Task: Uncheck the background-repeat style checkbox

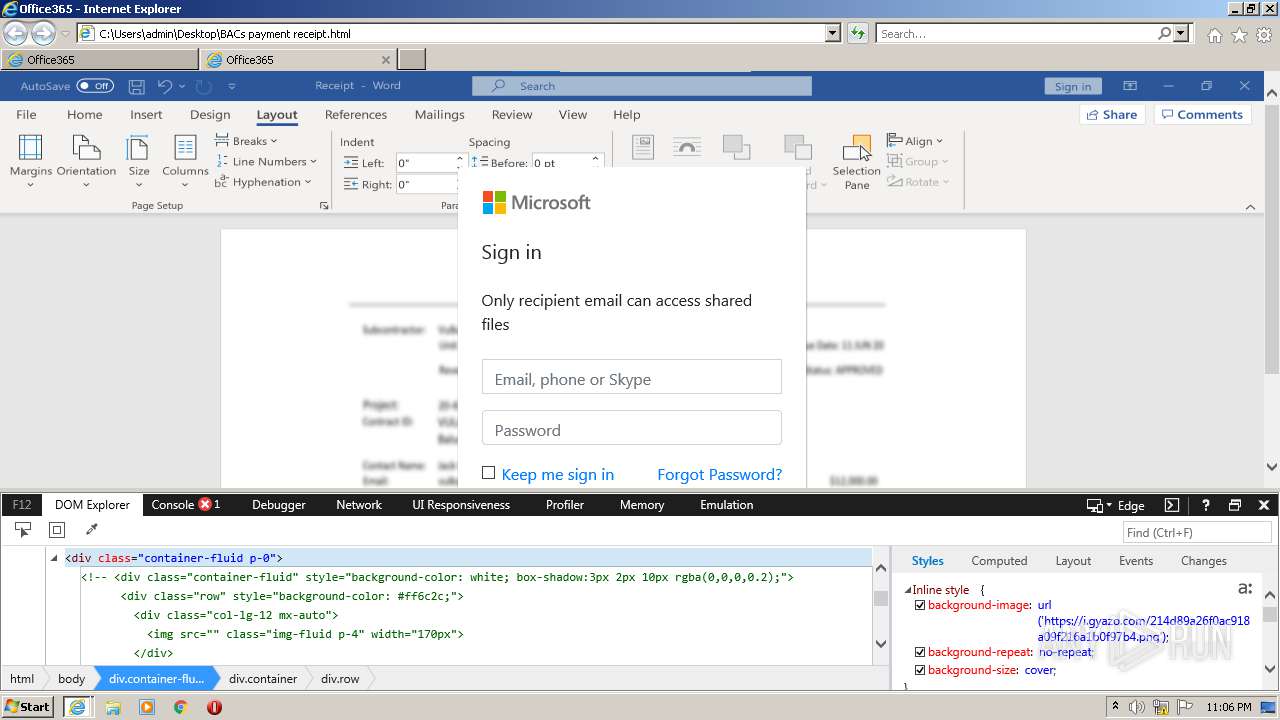Action: (x=920, y=652)
